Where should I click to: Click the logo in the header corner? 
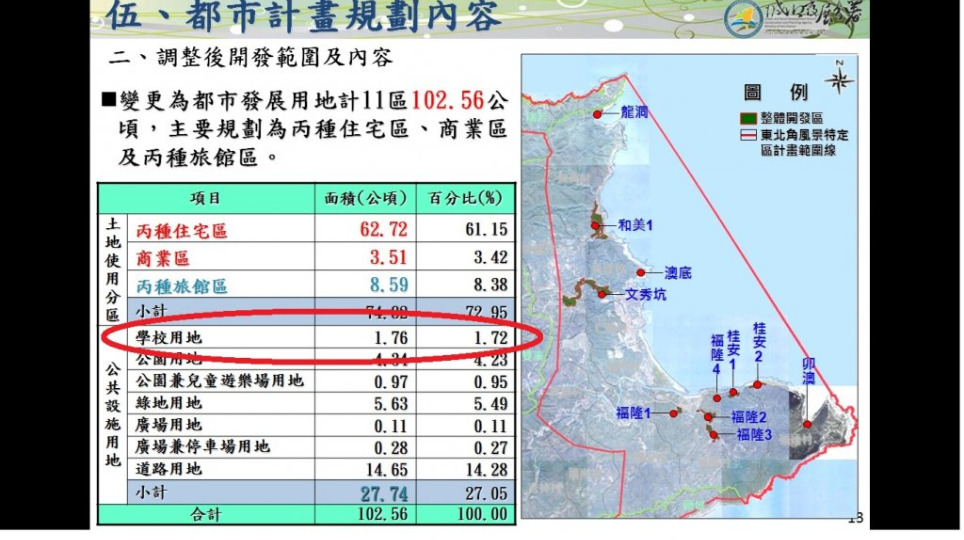pos(743,19)
